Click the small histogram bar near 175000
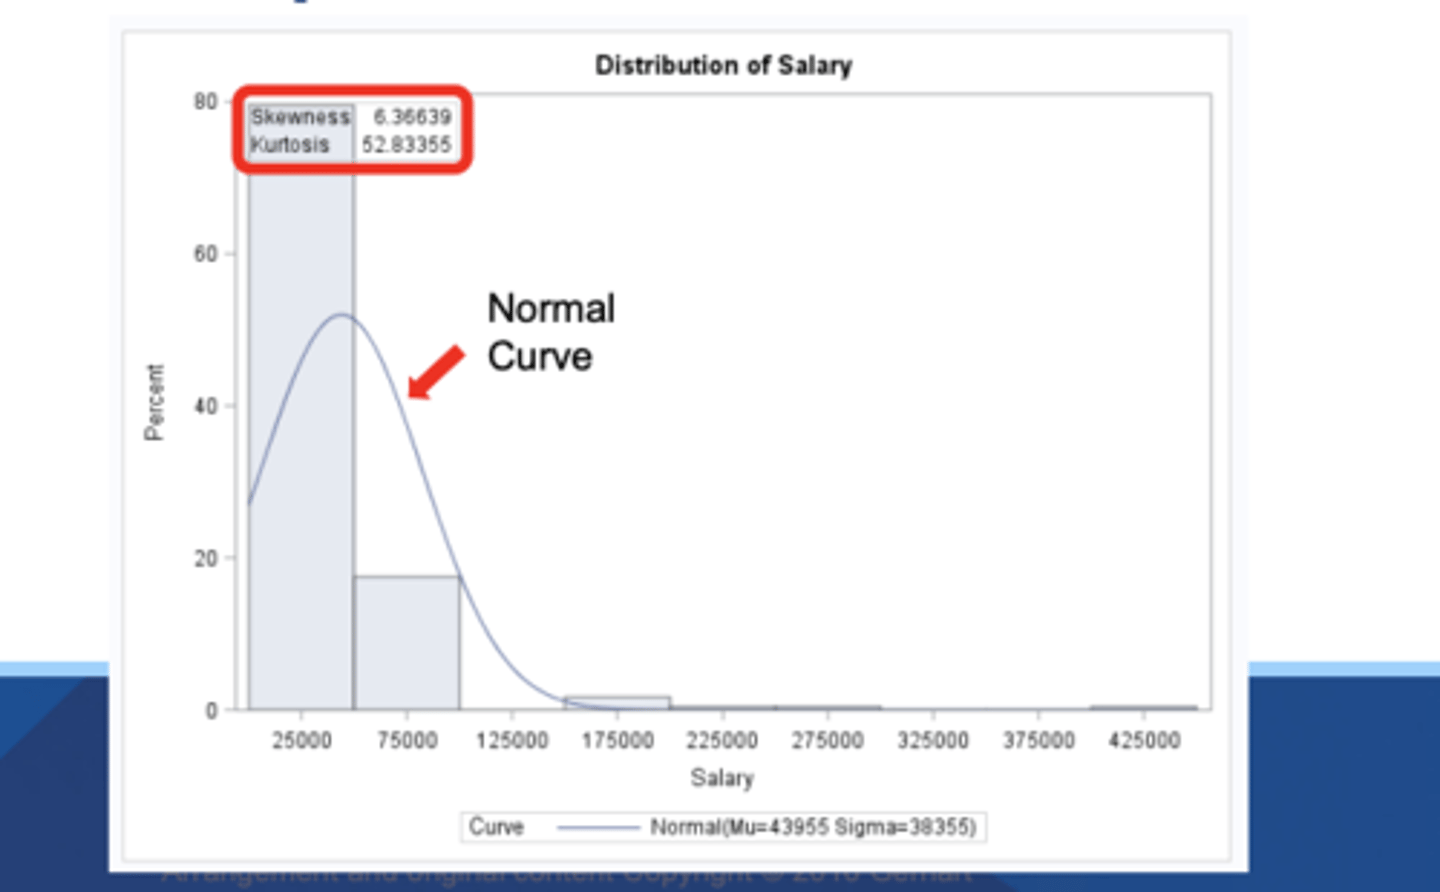 pyautogui.click(x=617, y=703)
